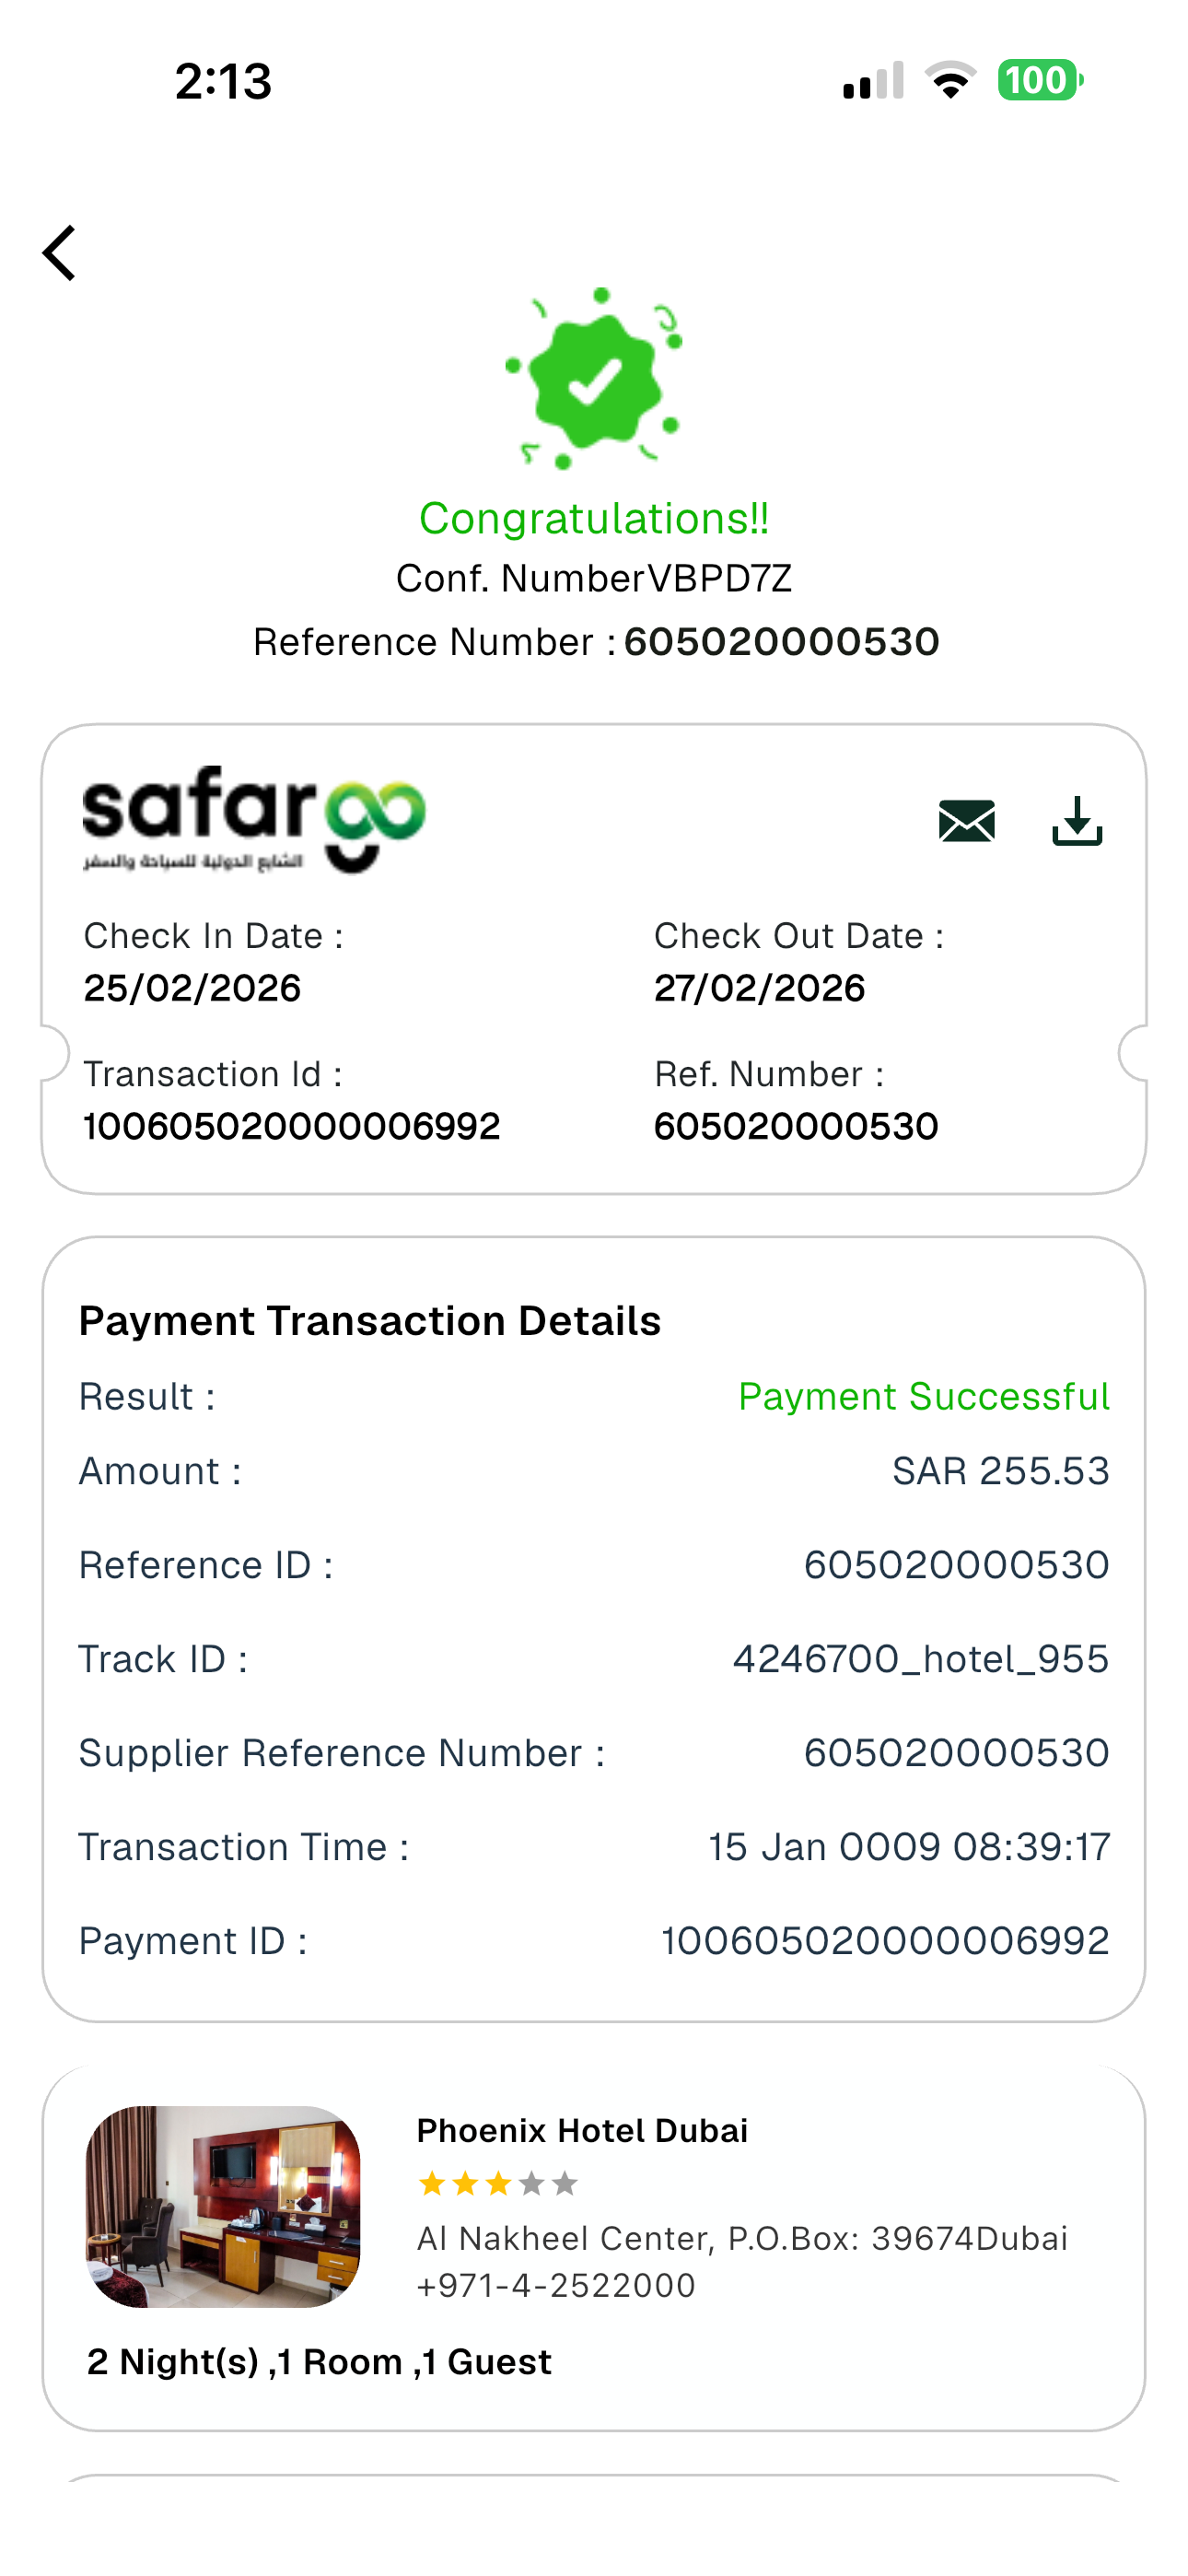Tap the green success checkmark badge
The image size is (1188, 2576).
coord(594,379)
